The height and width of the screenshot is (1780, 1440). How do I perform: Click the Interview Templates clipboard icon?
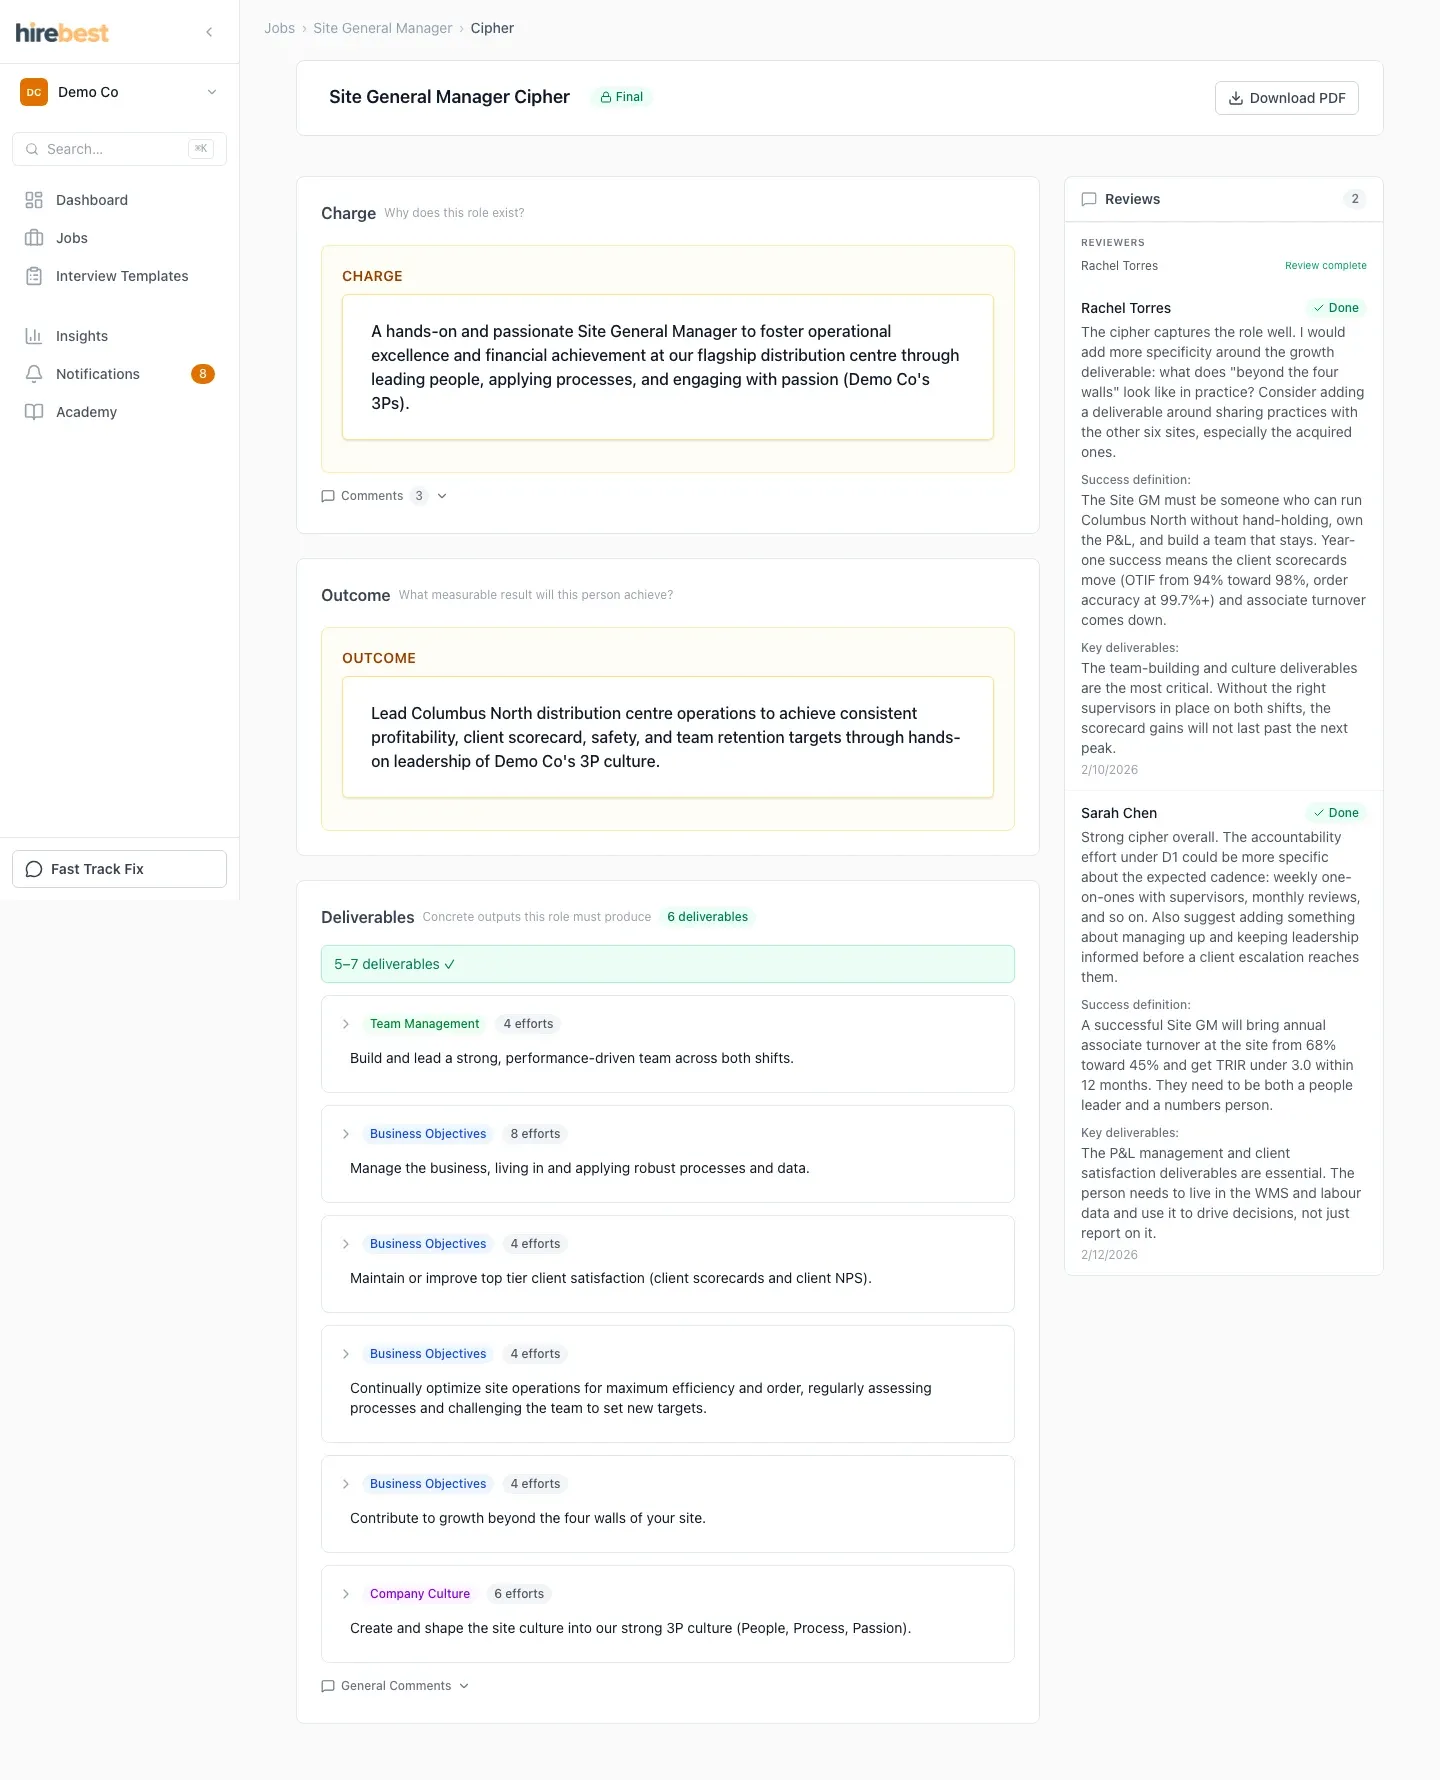(34, 276)
